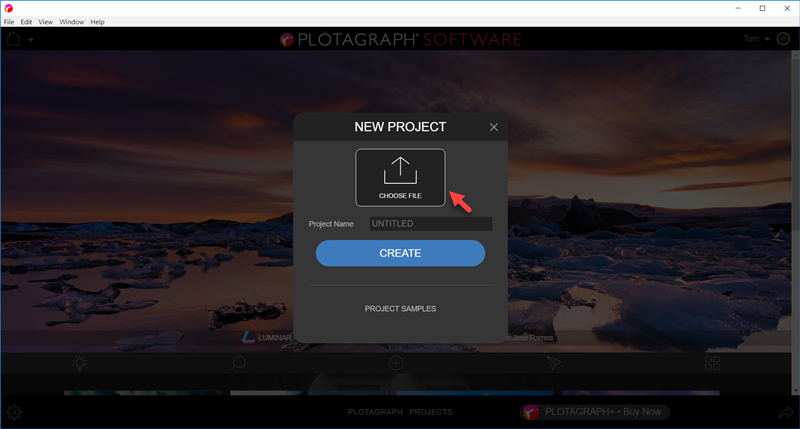This screenshot has height=429, width=800.
Task: Open the Help menu
Action: (97, 22)
